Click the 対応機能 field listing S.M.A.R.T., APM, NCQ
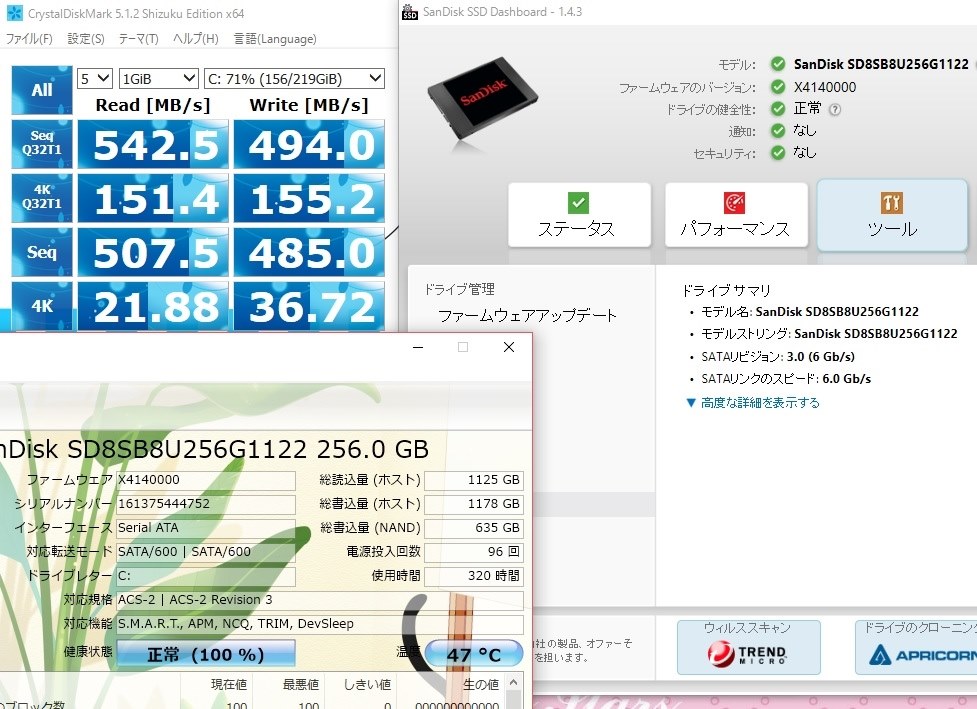The image size is (977, 709). click(x=320, y=624)
